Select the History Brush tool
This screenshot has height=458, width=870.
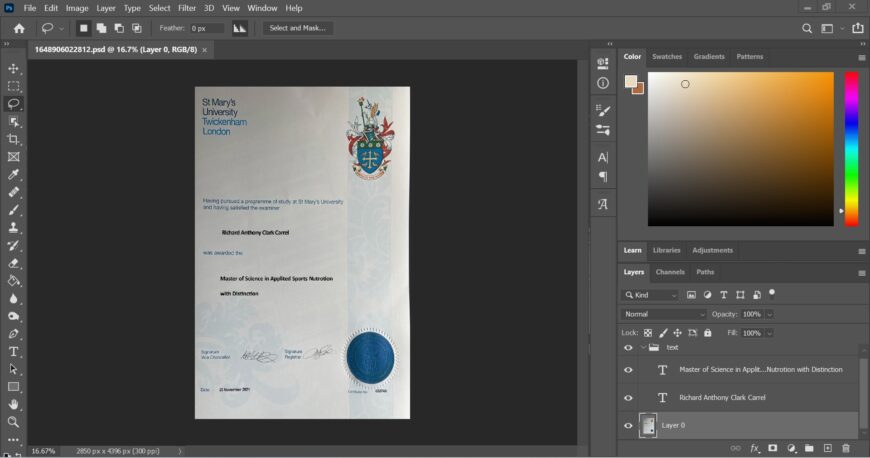(x=13, y=245)
